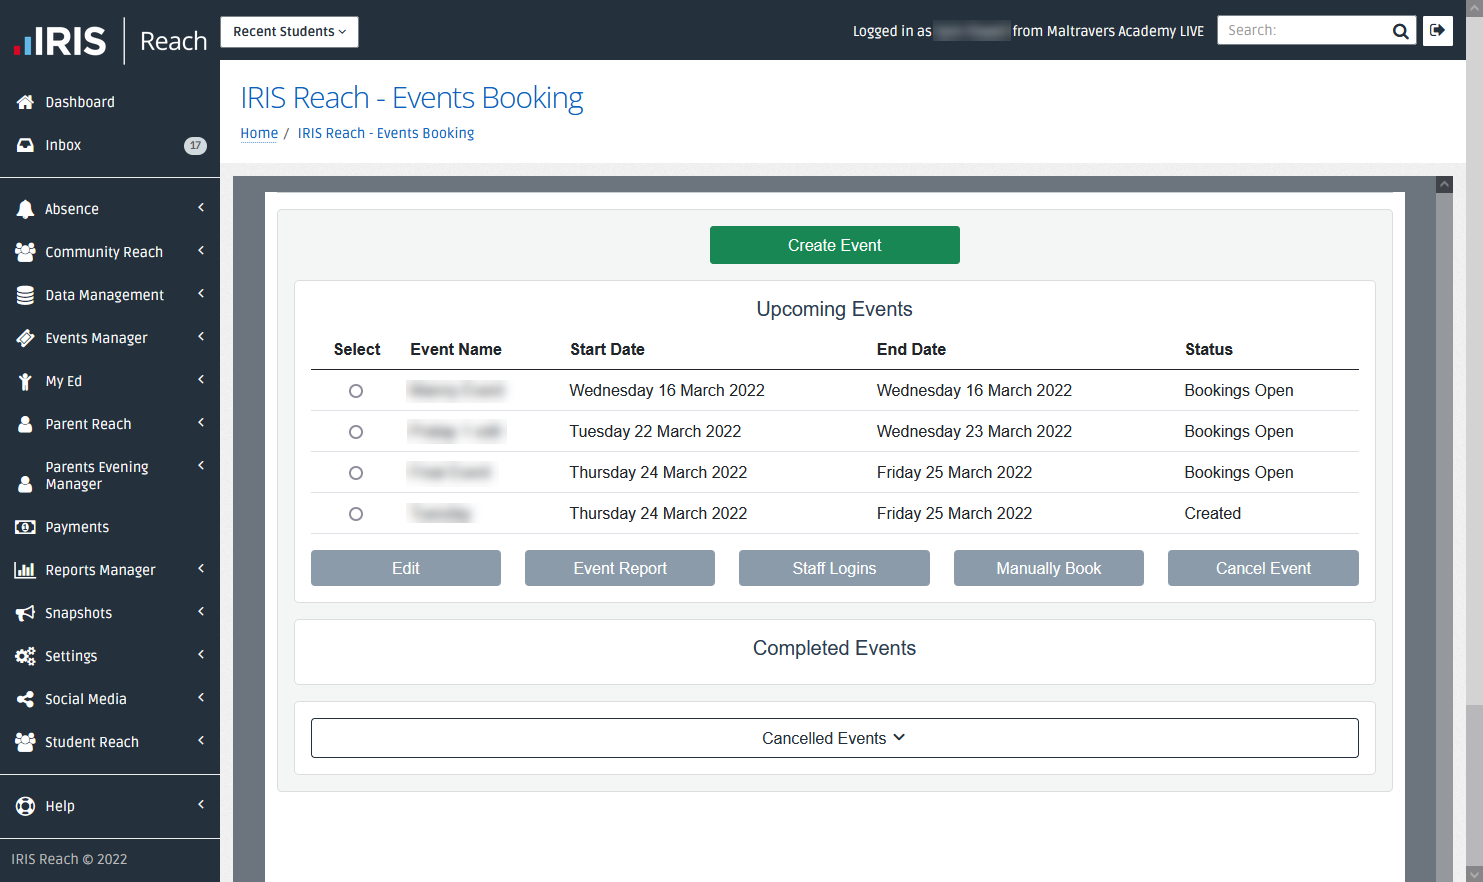Click the log out icon
Image resolution: width=1483 pixels, height=882 pixels.
(x=1438, y=30)
